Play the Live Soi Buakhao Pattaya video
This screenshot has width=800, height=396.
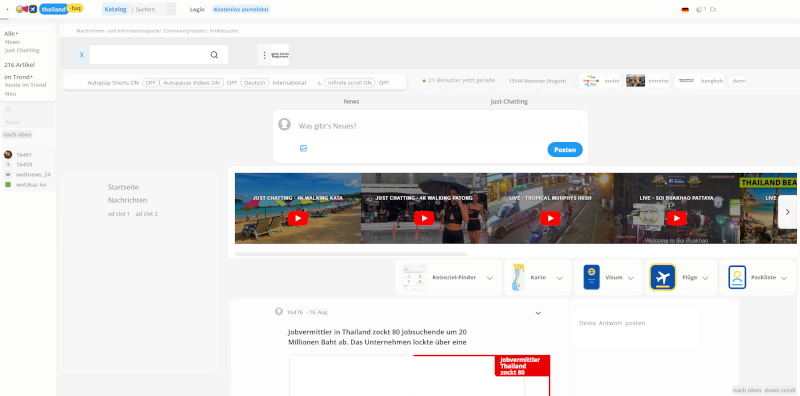[677, 218]
